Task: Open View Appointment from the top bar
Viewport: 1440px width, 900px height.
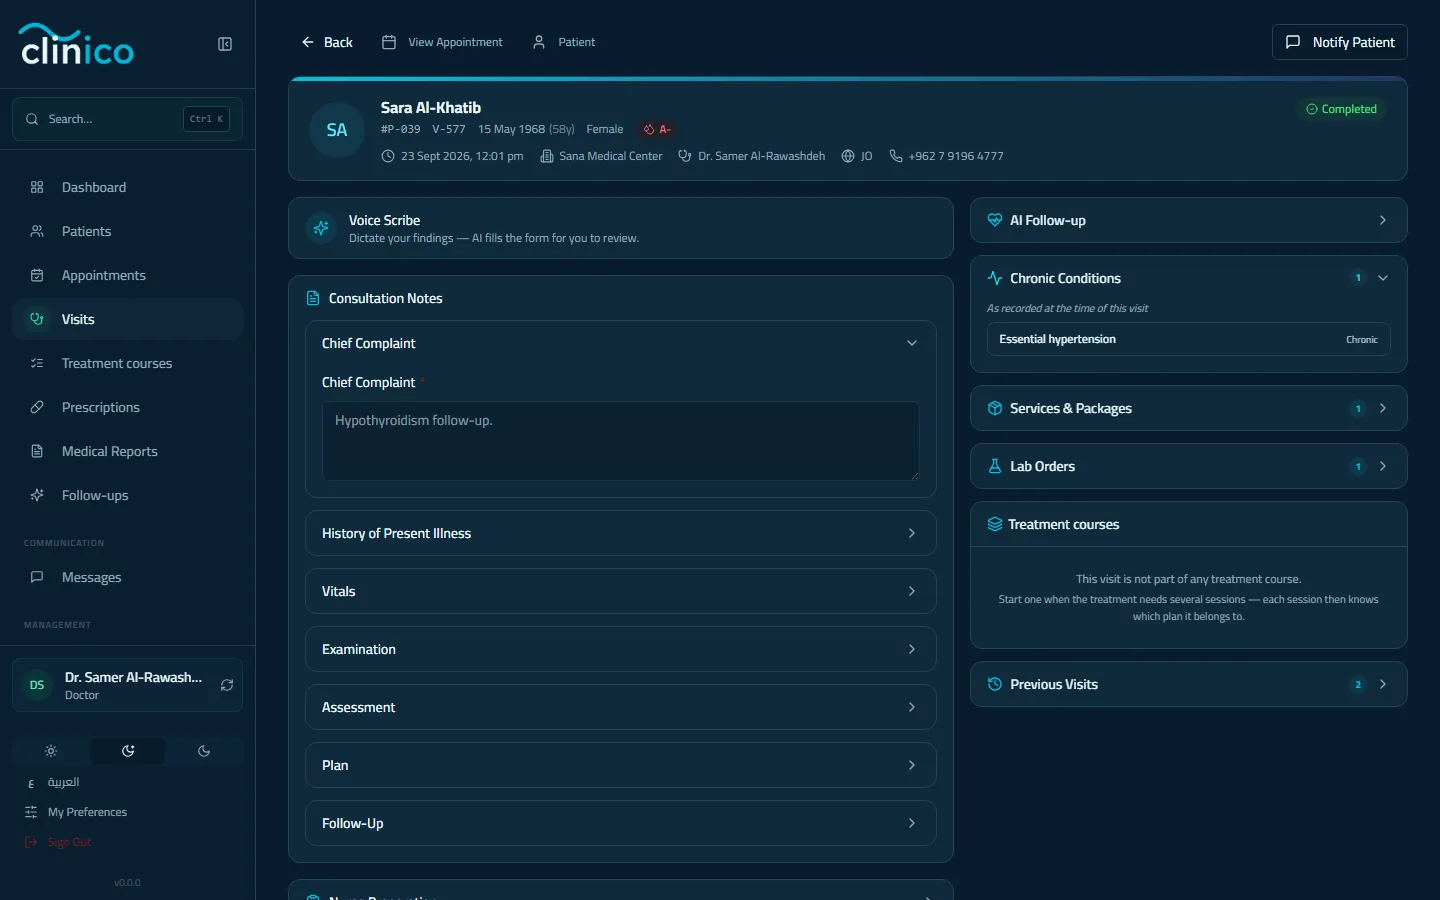Action: (x=442, y=42)
